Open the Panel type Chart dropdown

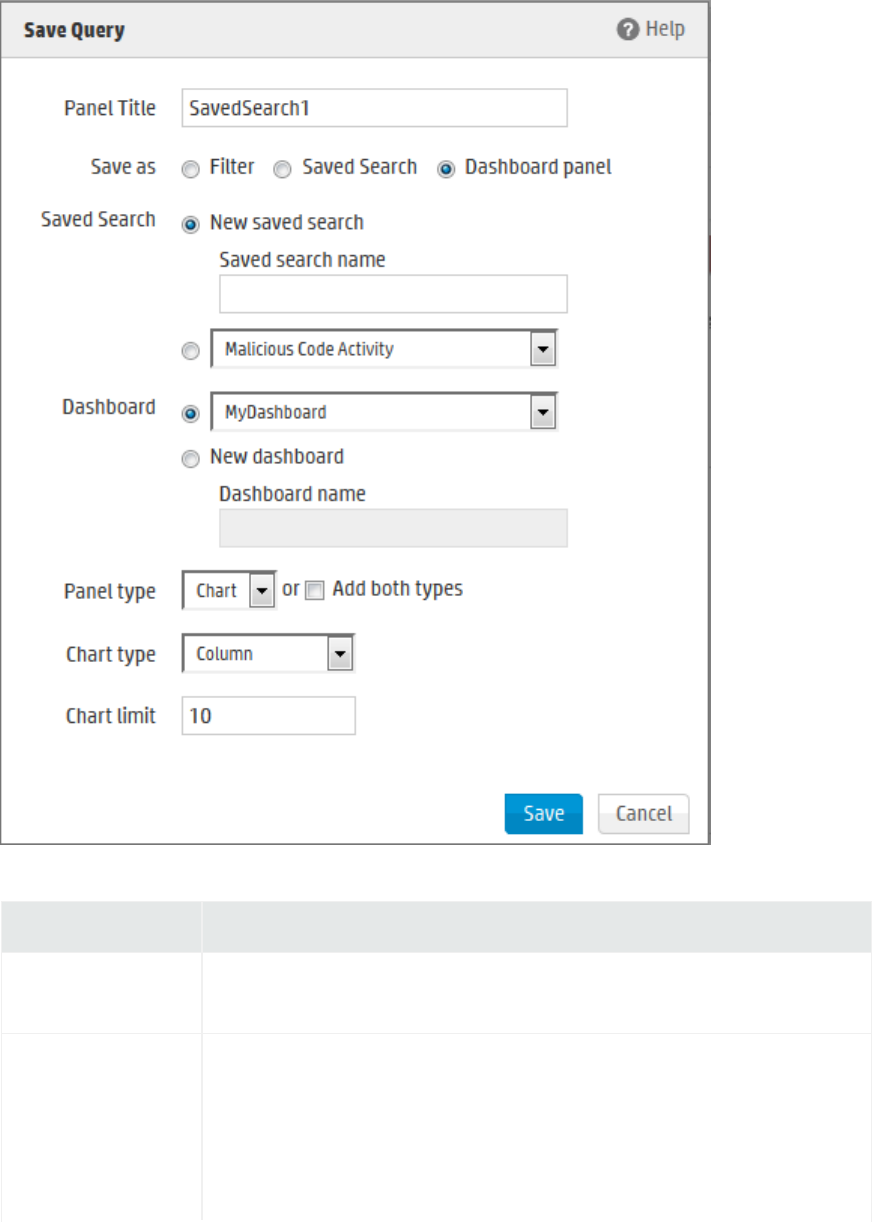[261, 591]
